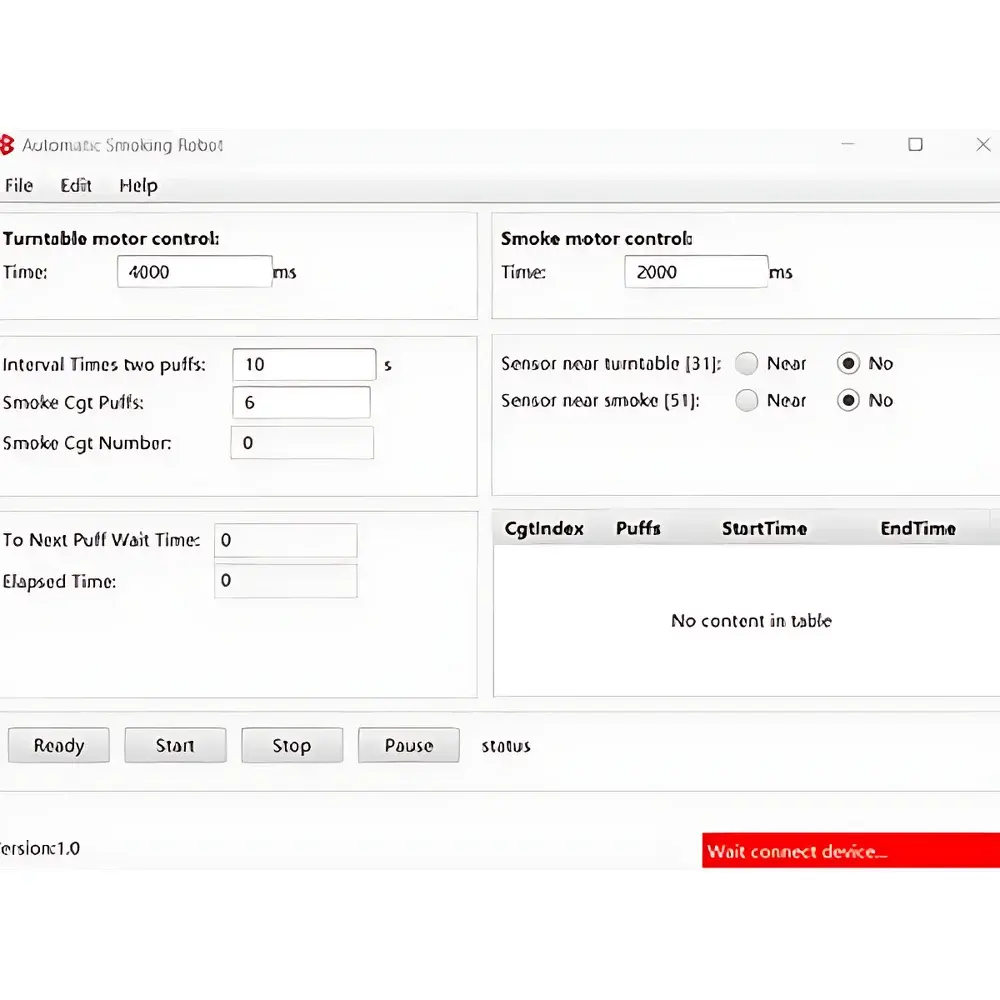Click the Turntable motor Time input field
Viewport: 1000px width, 1000px height.
194,272
